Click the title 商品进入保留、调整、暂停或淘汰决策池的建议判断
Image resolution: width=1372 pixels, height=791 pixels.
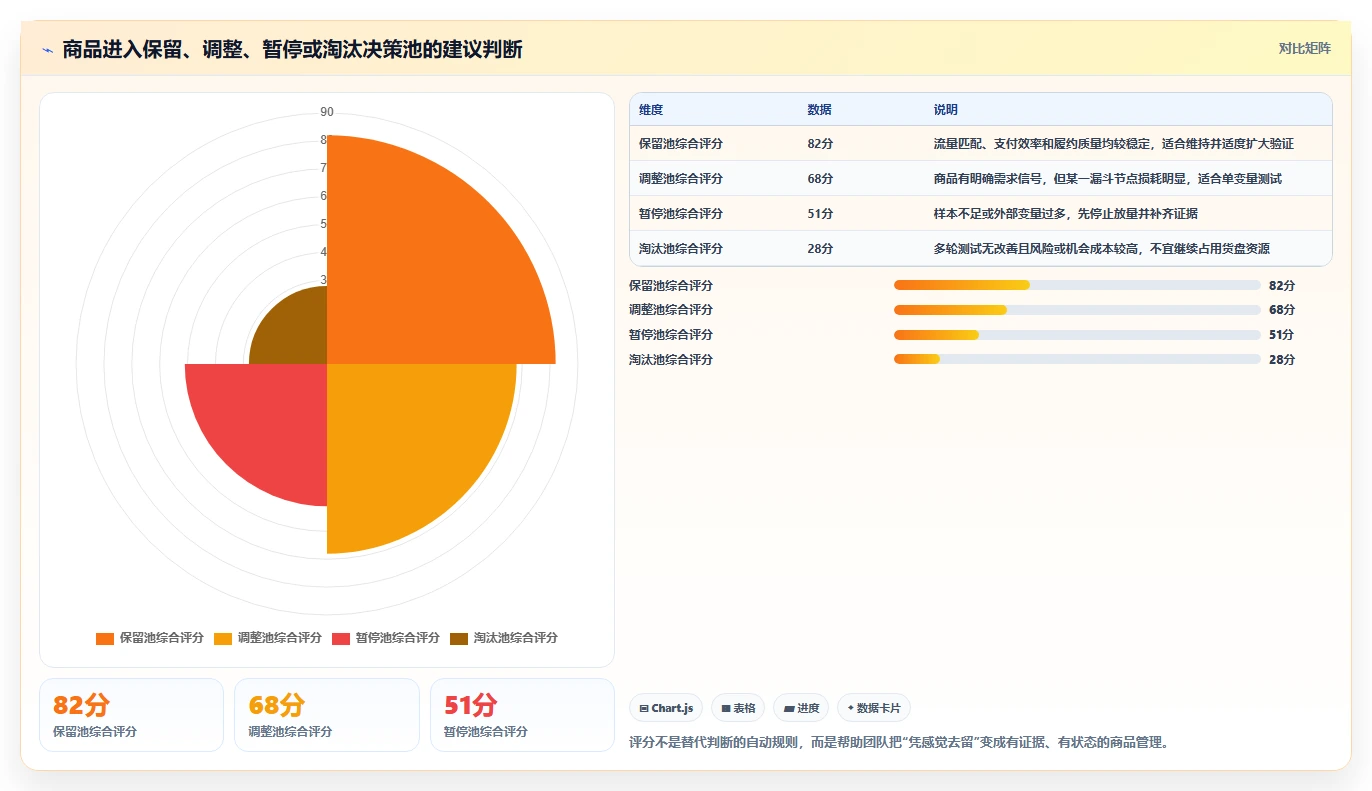tap(292, 50)
